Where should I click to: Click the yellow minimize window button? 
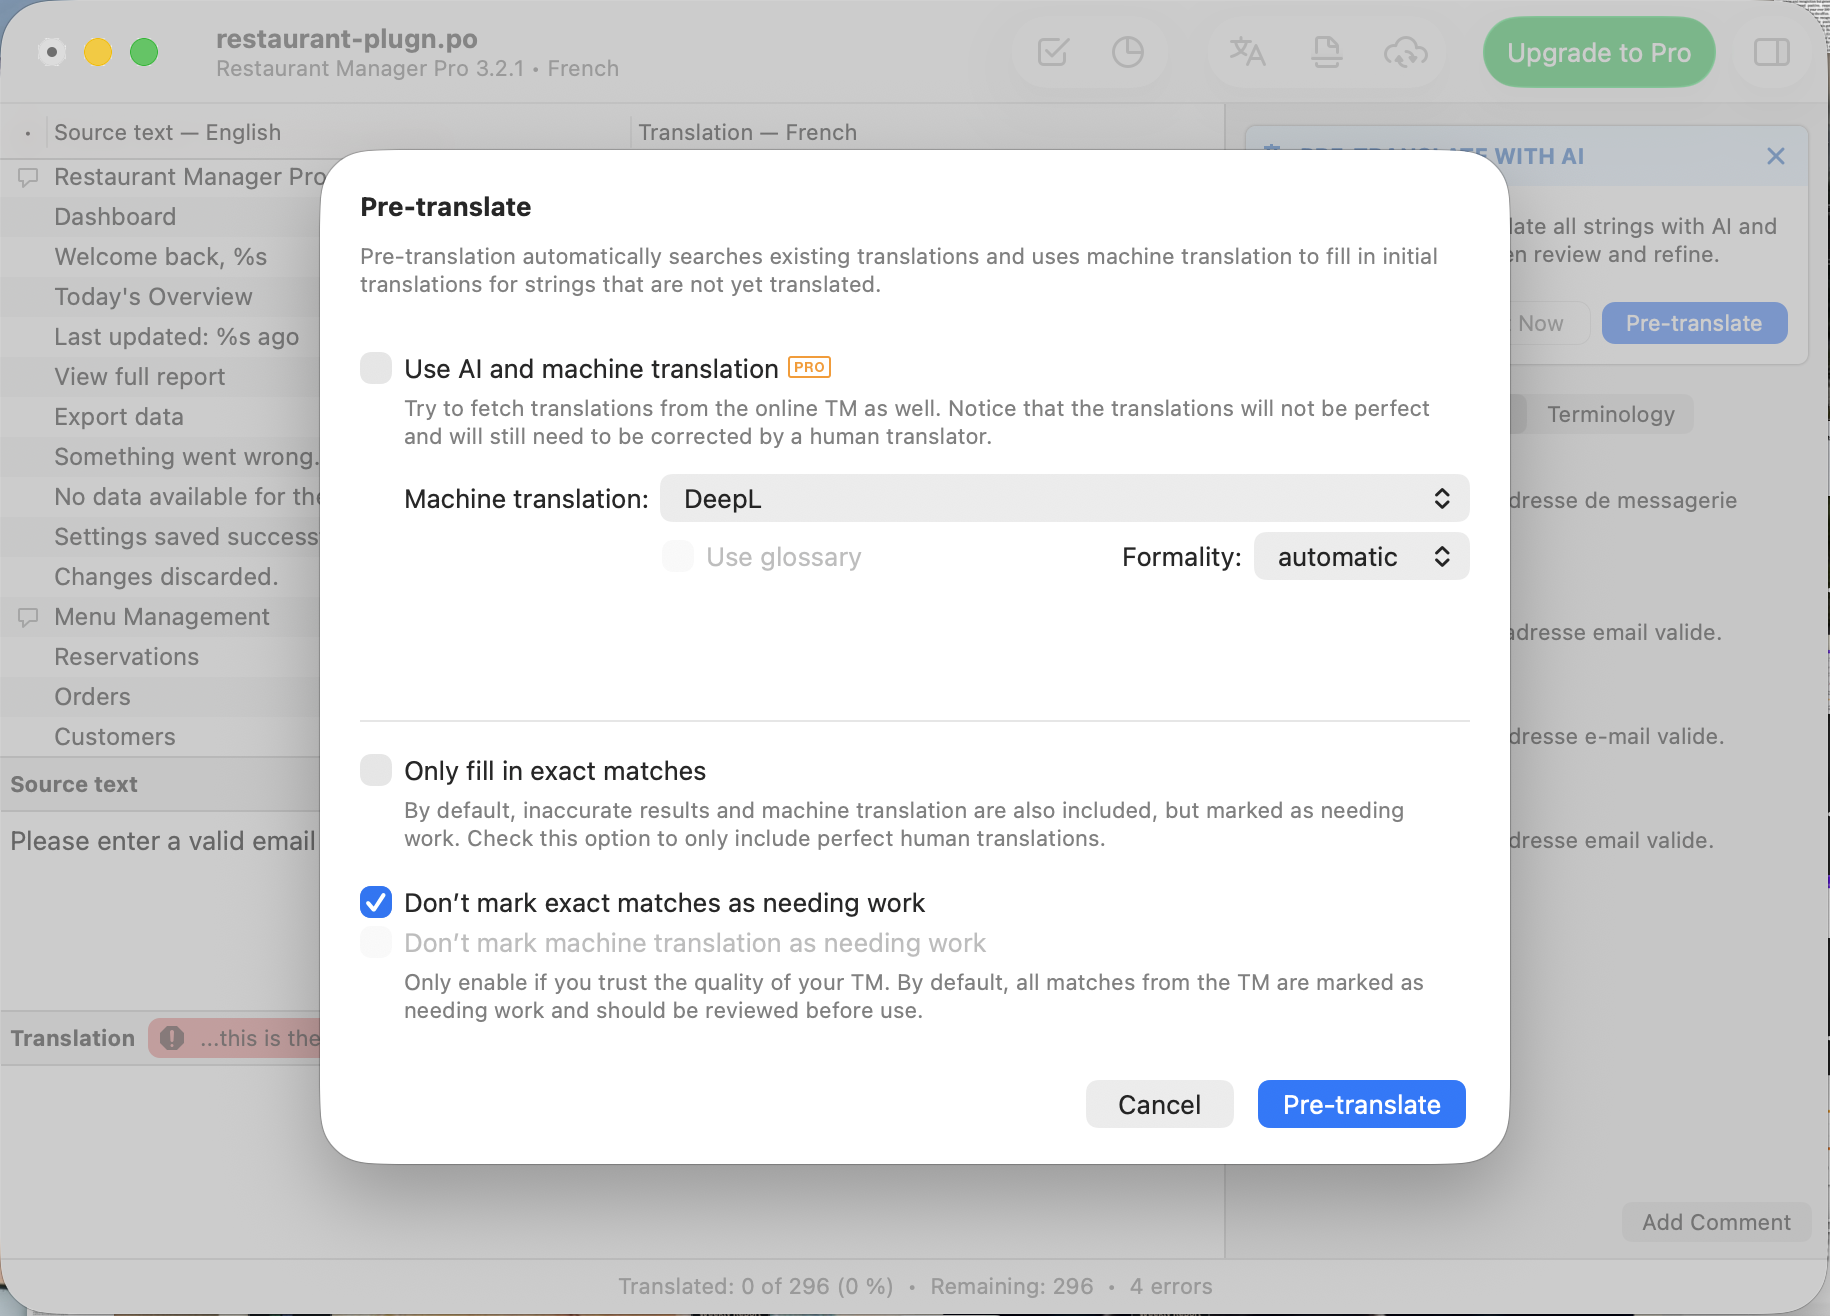click(98, 52)
